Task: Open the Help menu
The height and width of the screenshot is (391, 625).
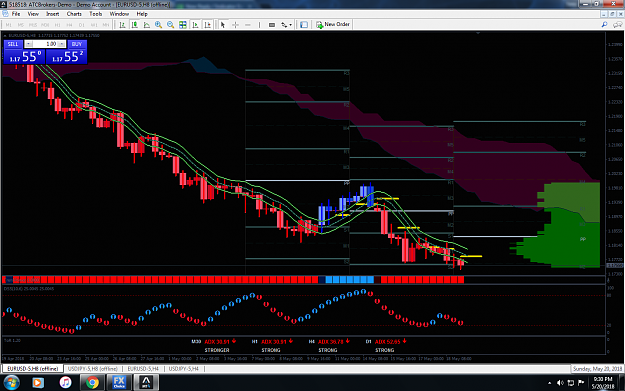Action: point(142,14)
